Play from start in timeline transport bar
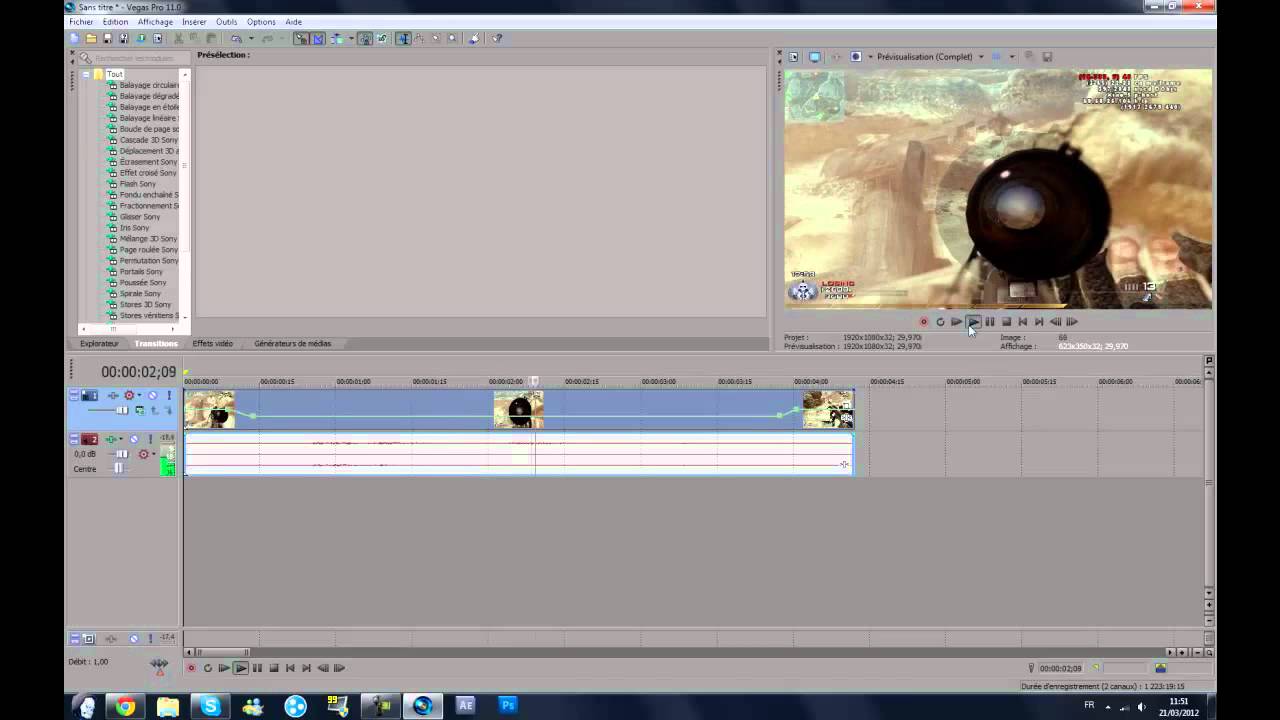This screenshot has width=1280, height=720. tap(224, 668)
